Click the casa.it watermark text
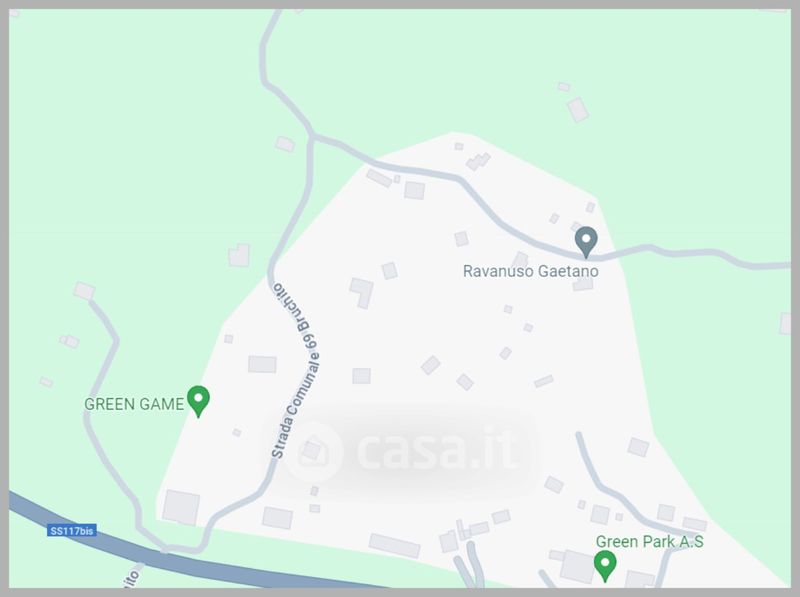Screen dimensions: 800x597 437,450
